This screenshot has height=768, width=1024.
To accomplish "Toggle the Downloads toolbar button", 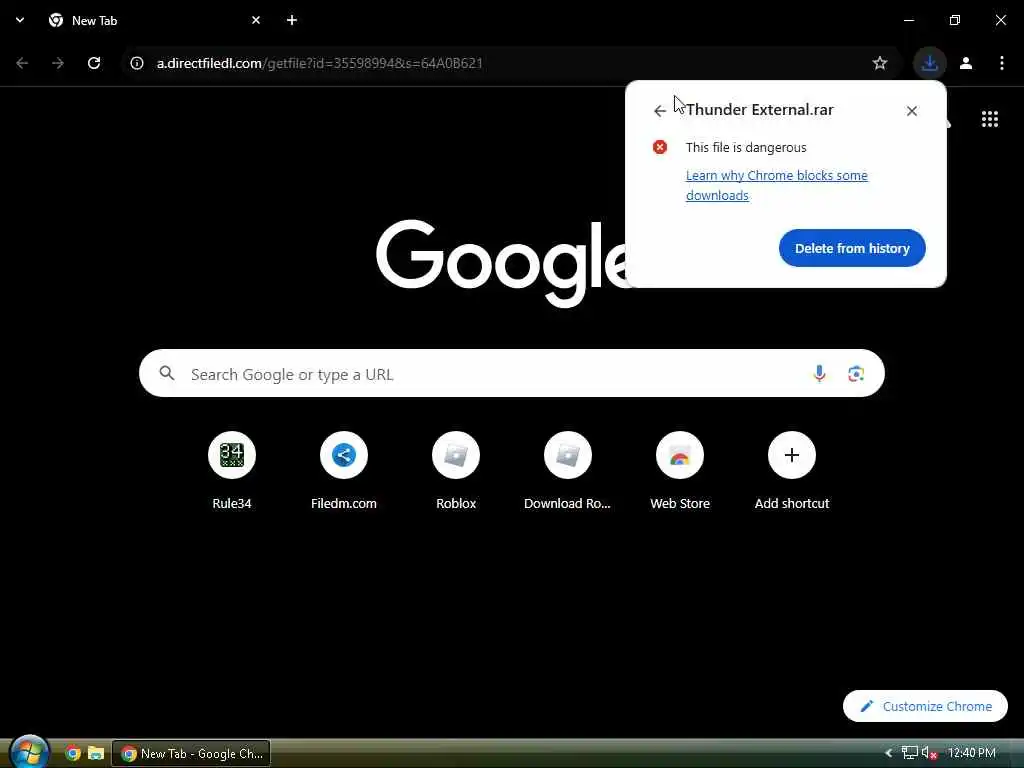I will pos(929,63).
